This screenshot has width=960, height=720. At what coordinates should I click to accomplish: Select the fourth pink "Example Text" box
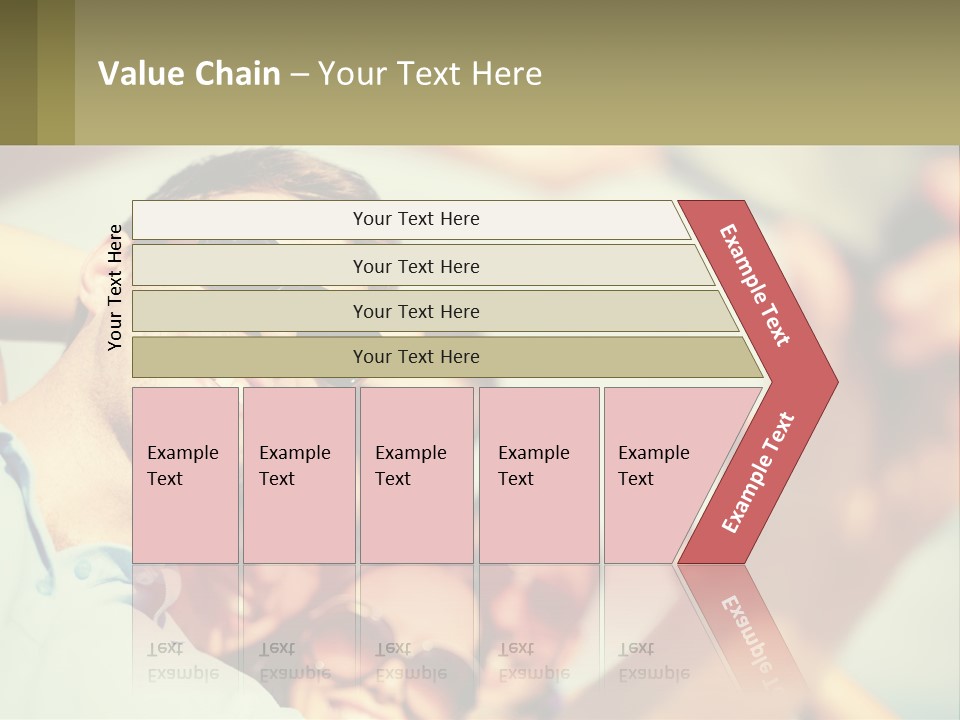(x=538, y=475)
